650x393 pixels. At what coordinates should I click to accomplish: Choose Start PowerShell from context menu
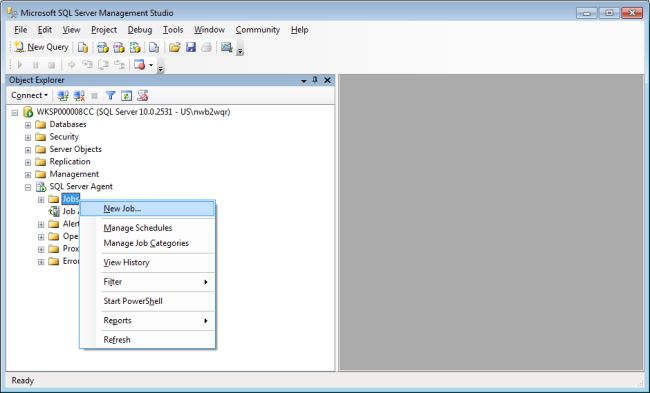pyautogui.click(x=148, y=301)
